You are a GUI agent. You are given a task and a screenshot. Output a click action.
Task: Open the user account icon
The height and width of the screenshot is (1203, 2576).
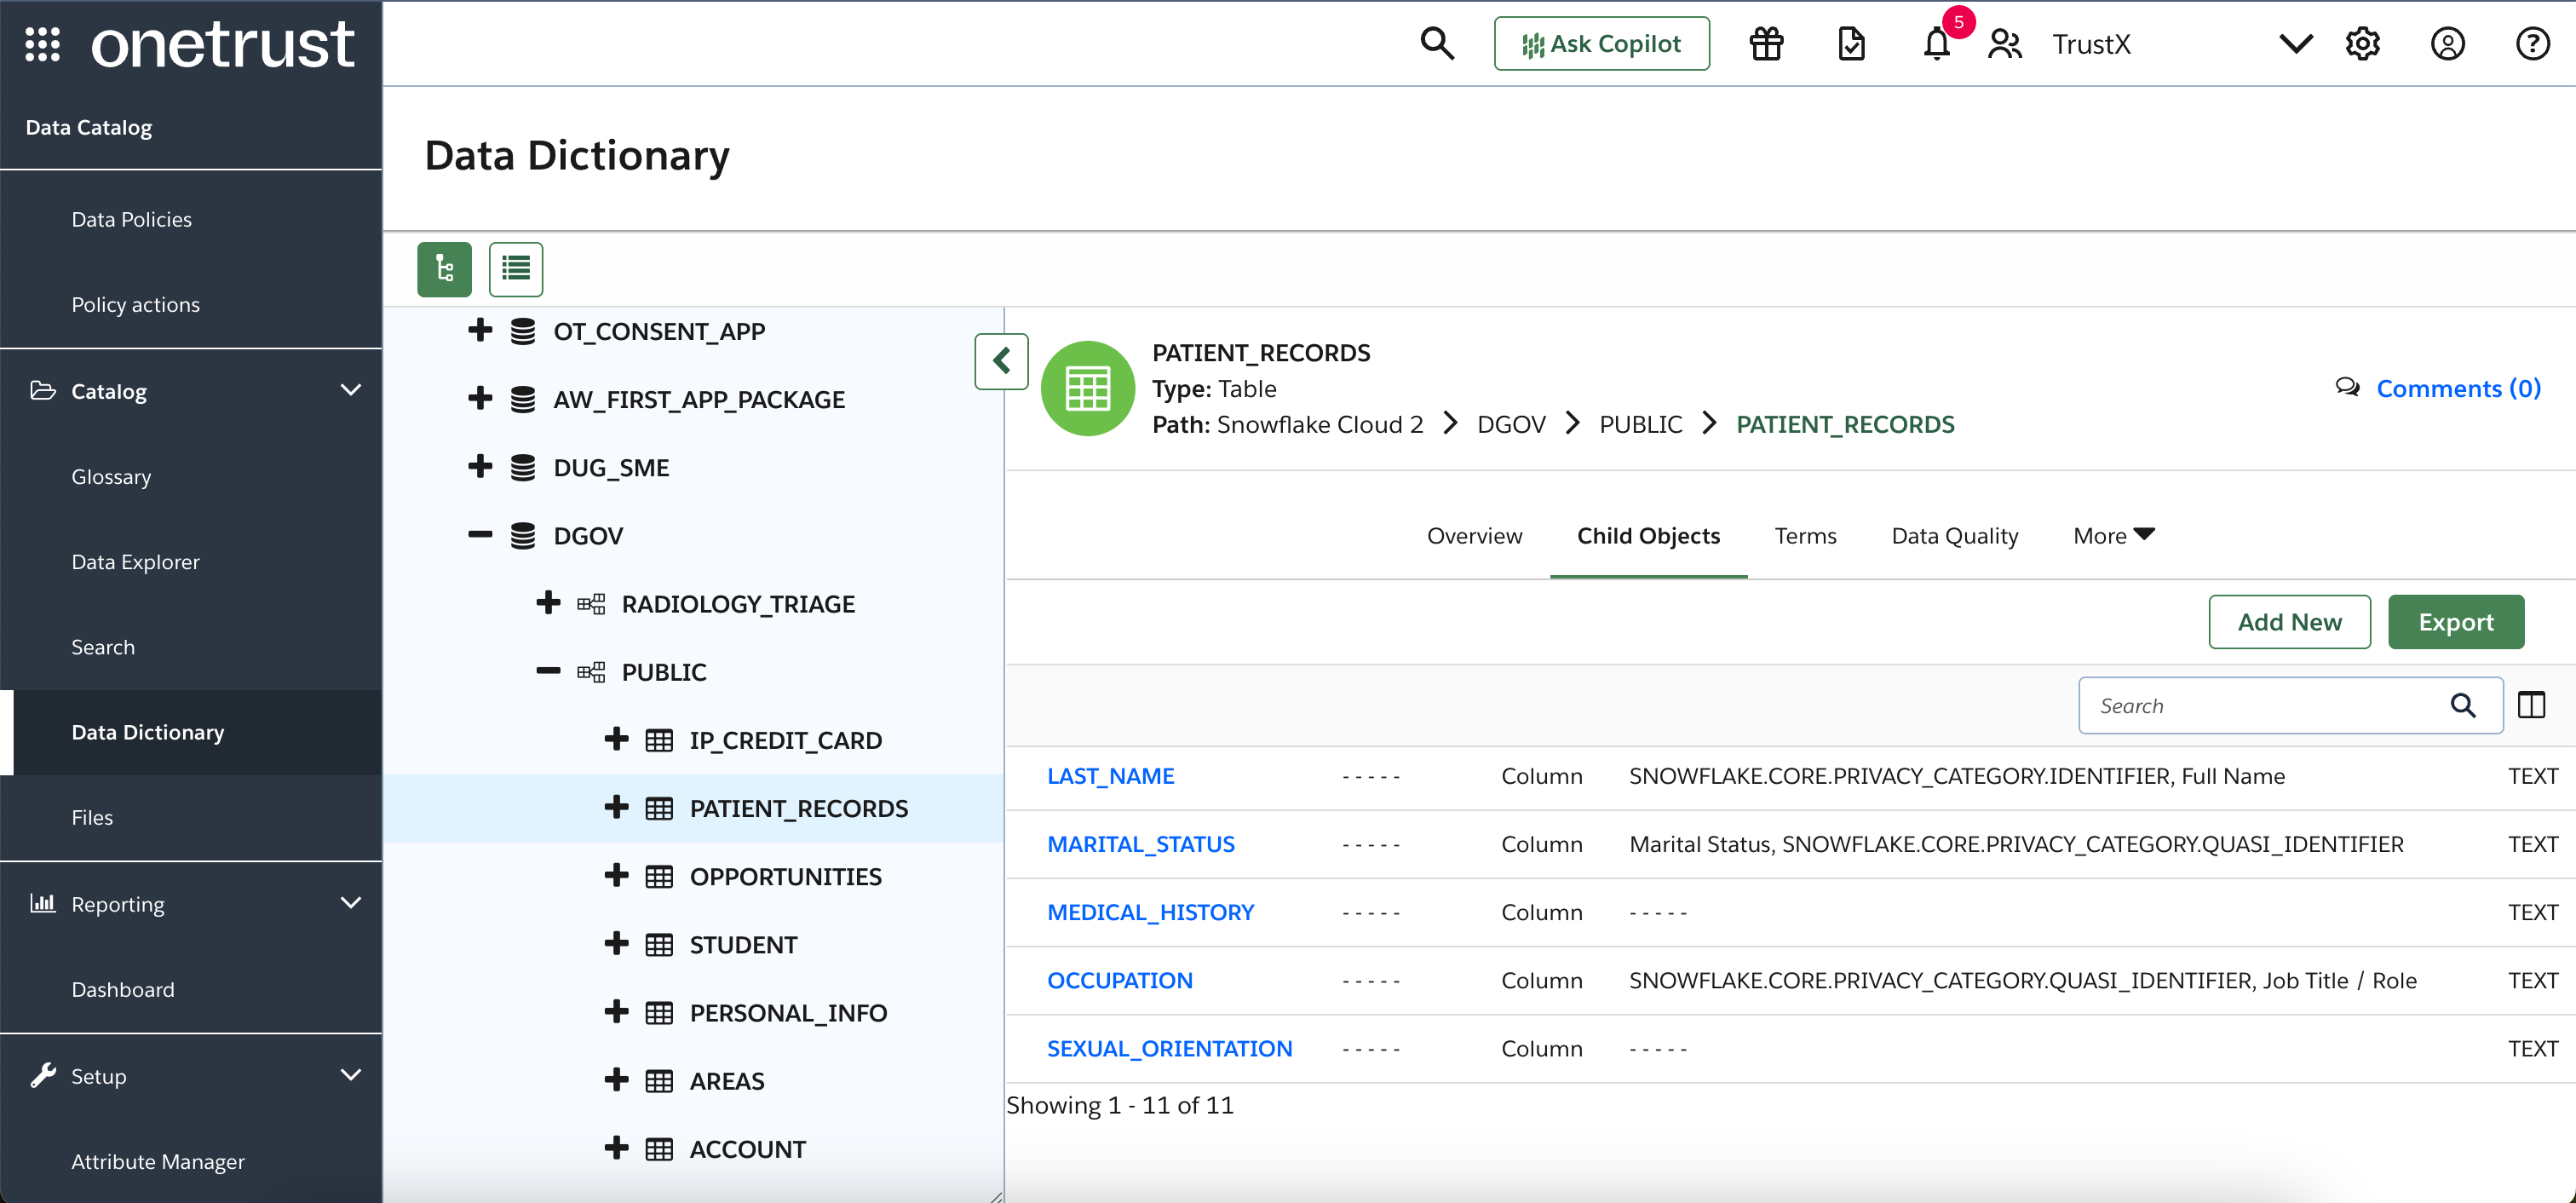[x=2448, y=44]
